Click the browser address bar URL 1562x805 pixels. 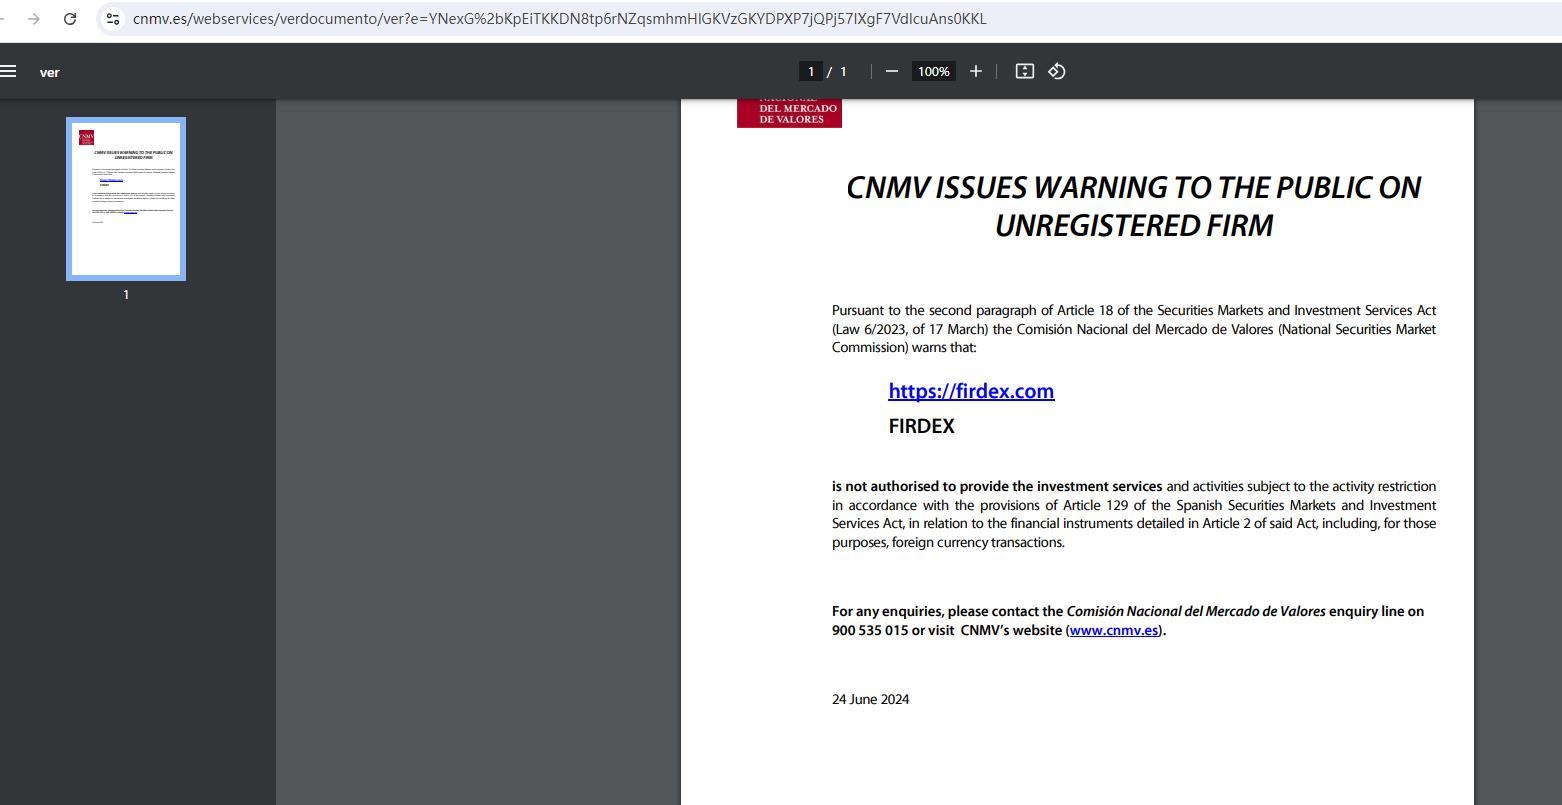(559, 19)
